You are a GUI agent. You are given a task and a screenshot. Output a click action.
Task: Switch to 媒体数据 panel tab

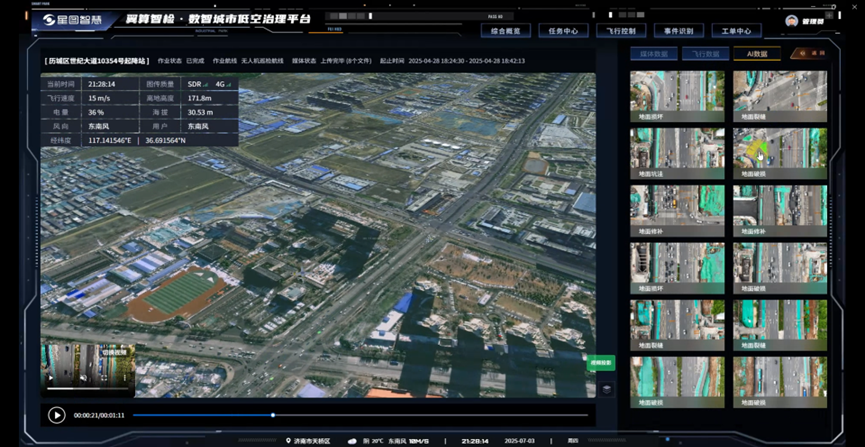[x=655, y=54]
